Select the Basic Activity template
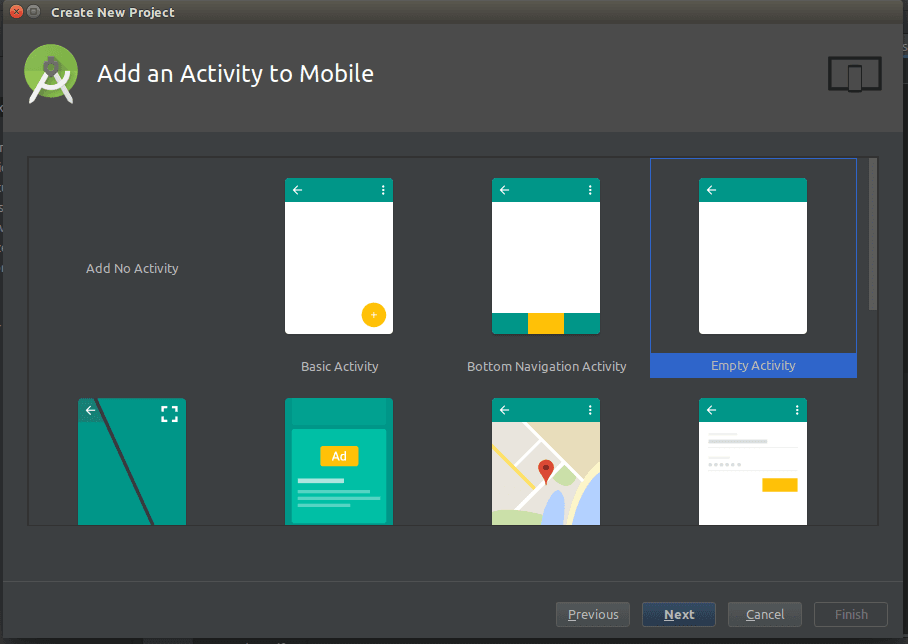This screenshot has width=908, height=644. 339,256
